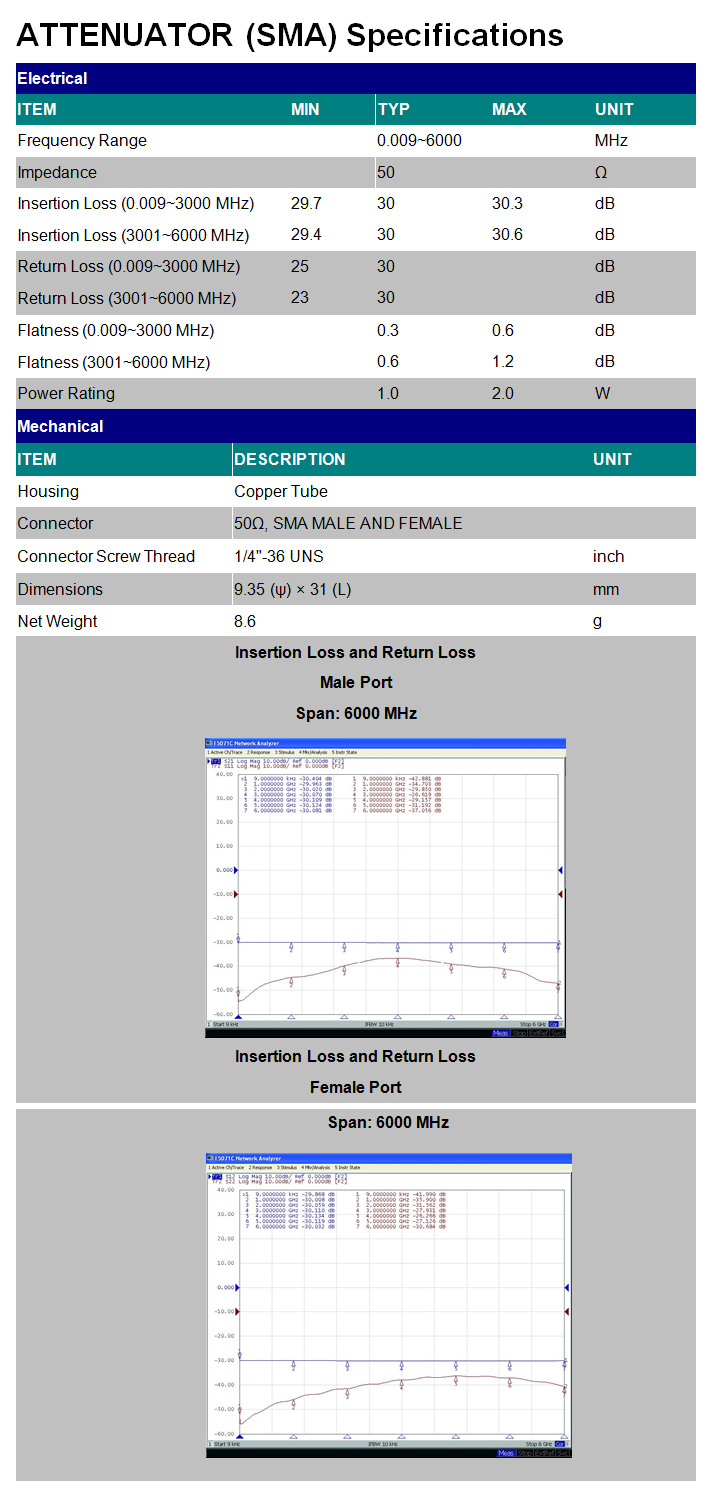Open Active Ch/Trace menu in Female Port analyzer
The height and width of the screenshot is (1496, 707).
225,1167
